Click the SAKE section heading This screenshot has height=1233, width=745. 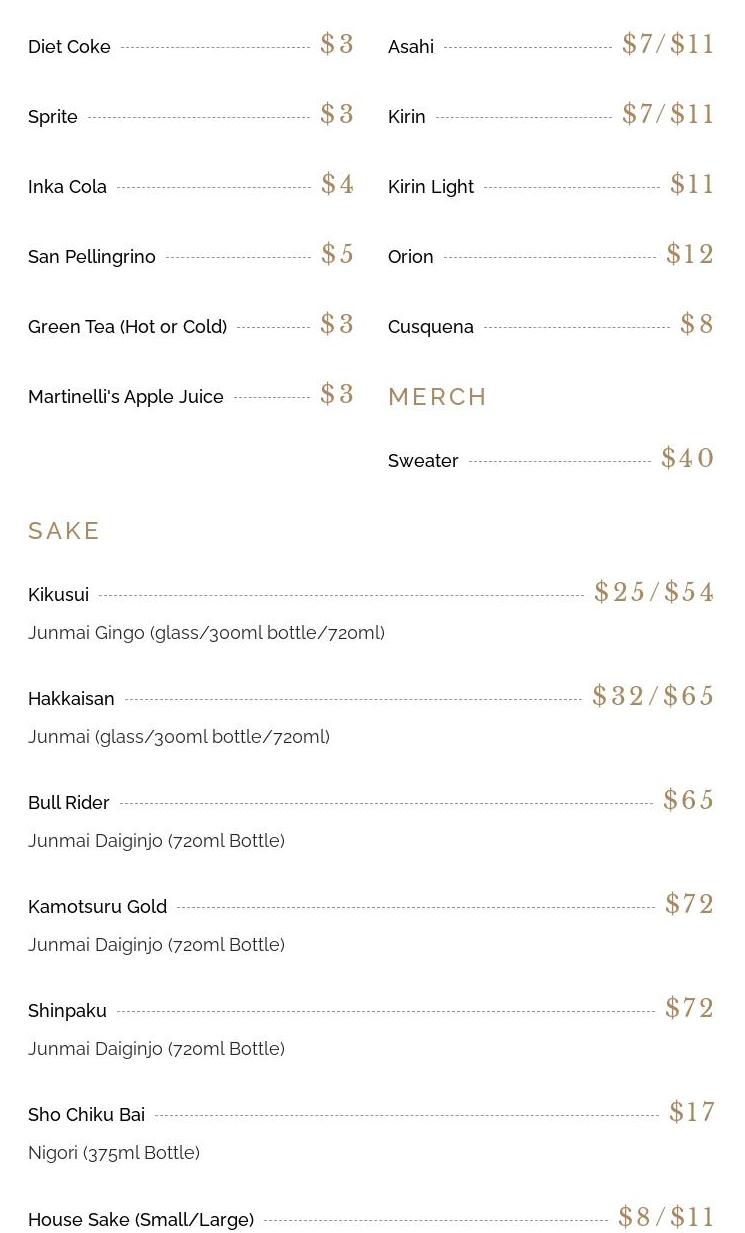pyautogui.click(x=64, y=531)
